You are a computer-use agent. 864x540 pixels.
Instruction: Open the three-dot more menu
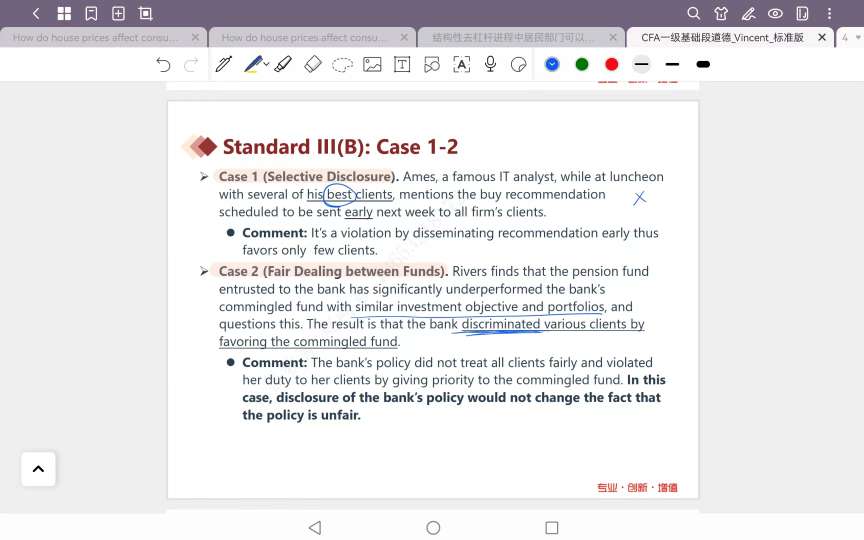coord(829,13)
